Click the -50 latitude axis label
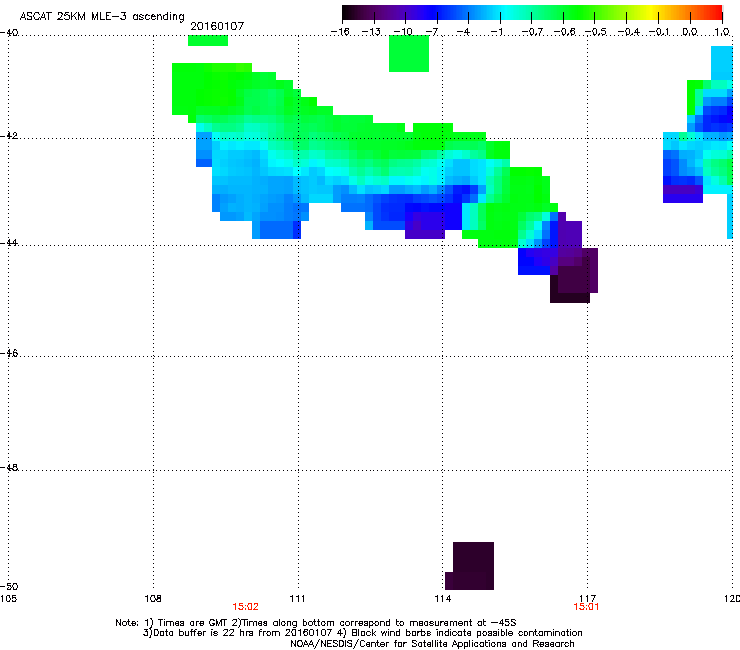The width and height of the screenshot is (740, 650). click(9, 586)
